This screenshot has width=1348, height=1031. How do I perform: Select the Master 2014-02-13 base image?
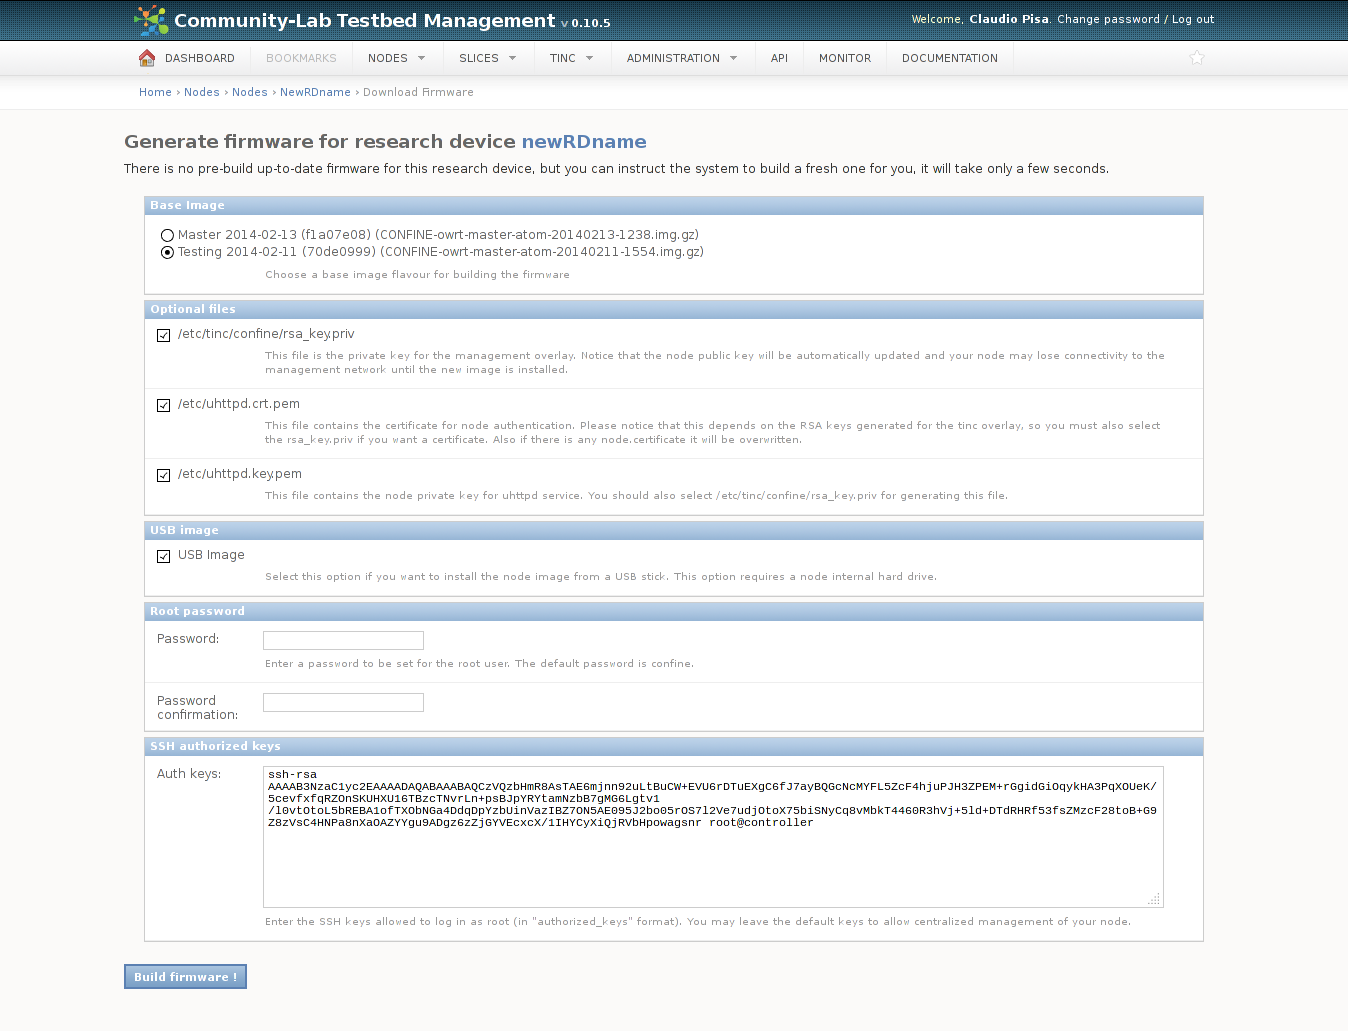click(167, 236)
